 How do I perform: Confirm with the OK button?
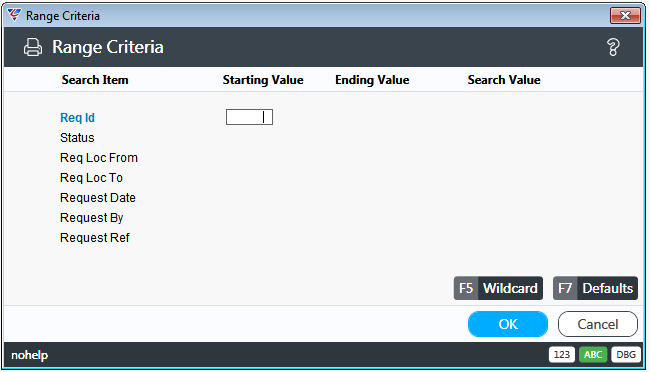coord(508,324)
